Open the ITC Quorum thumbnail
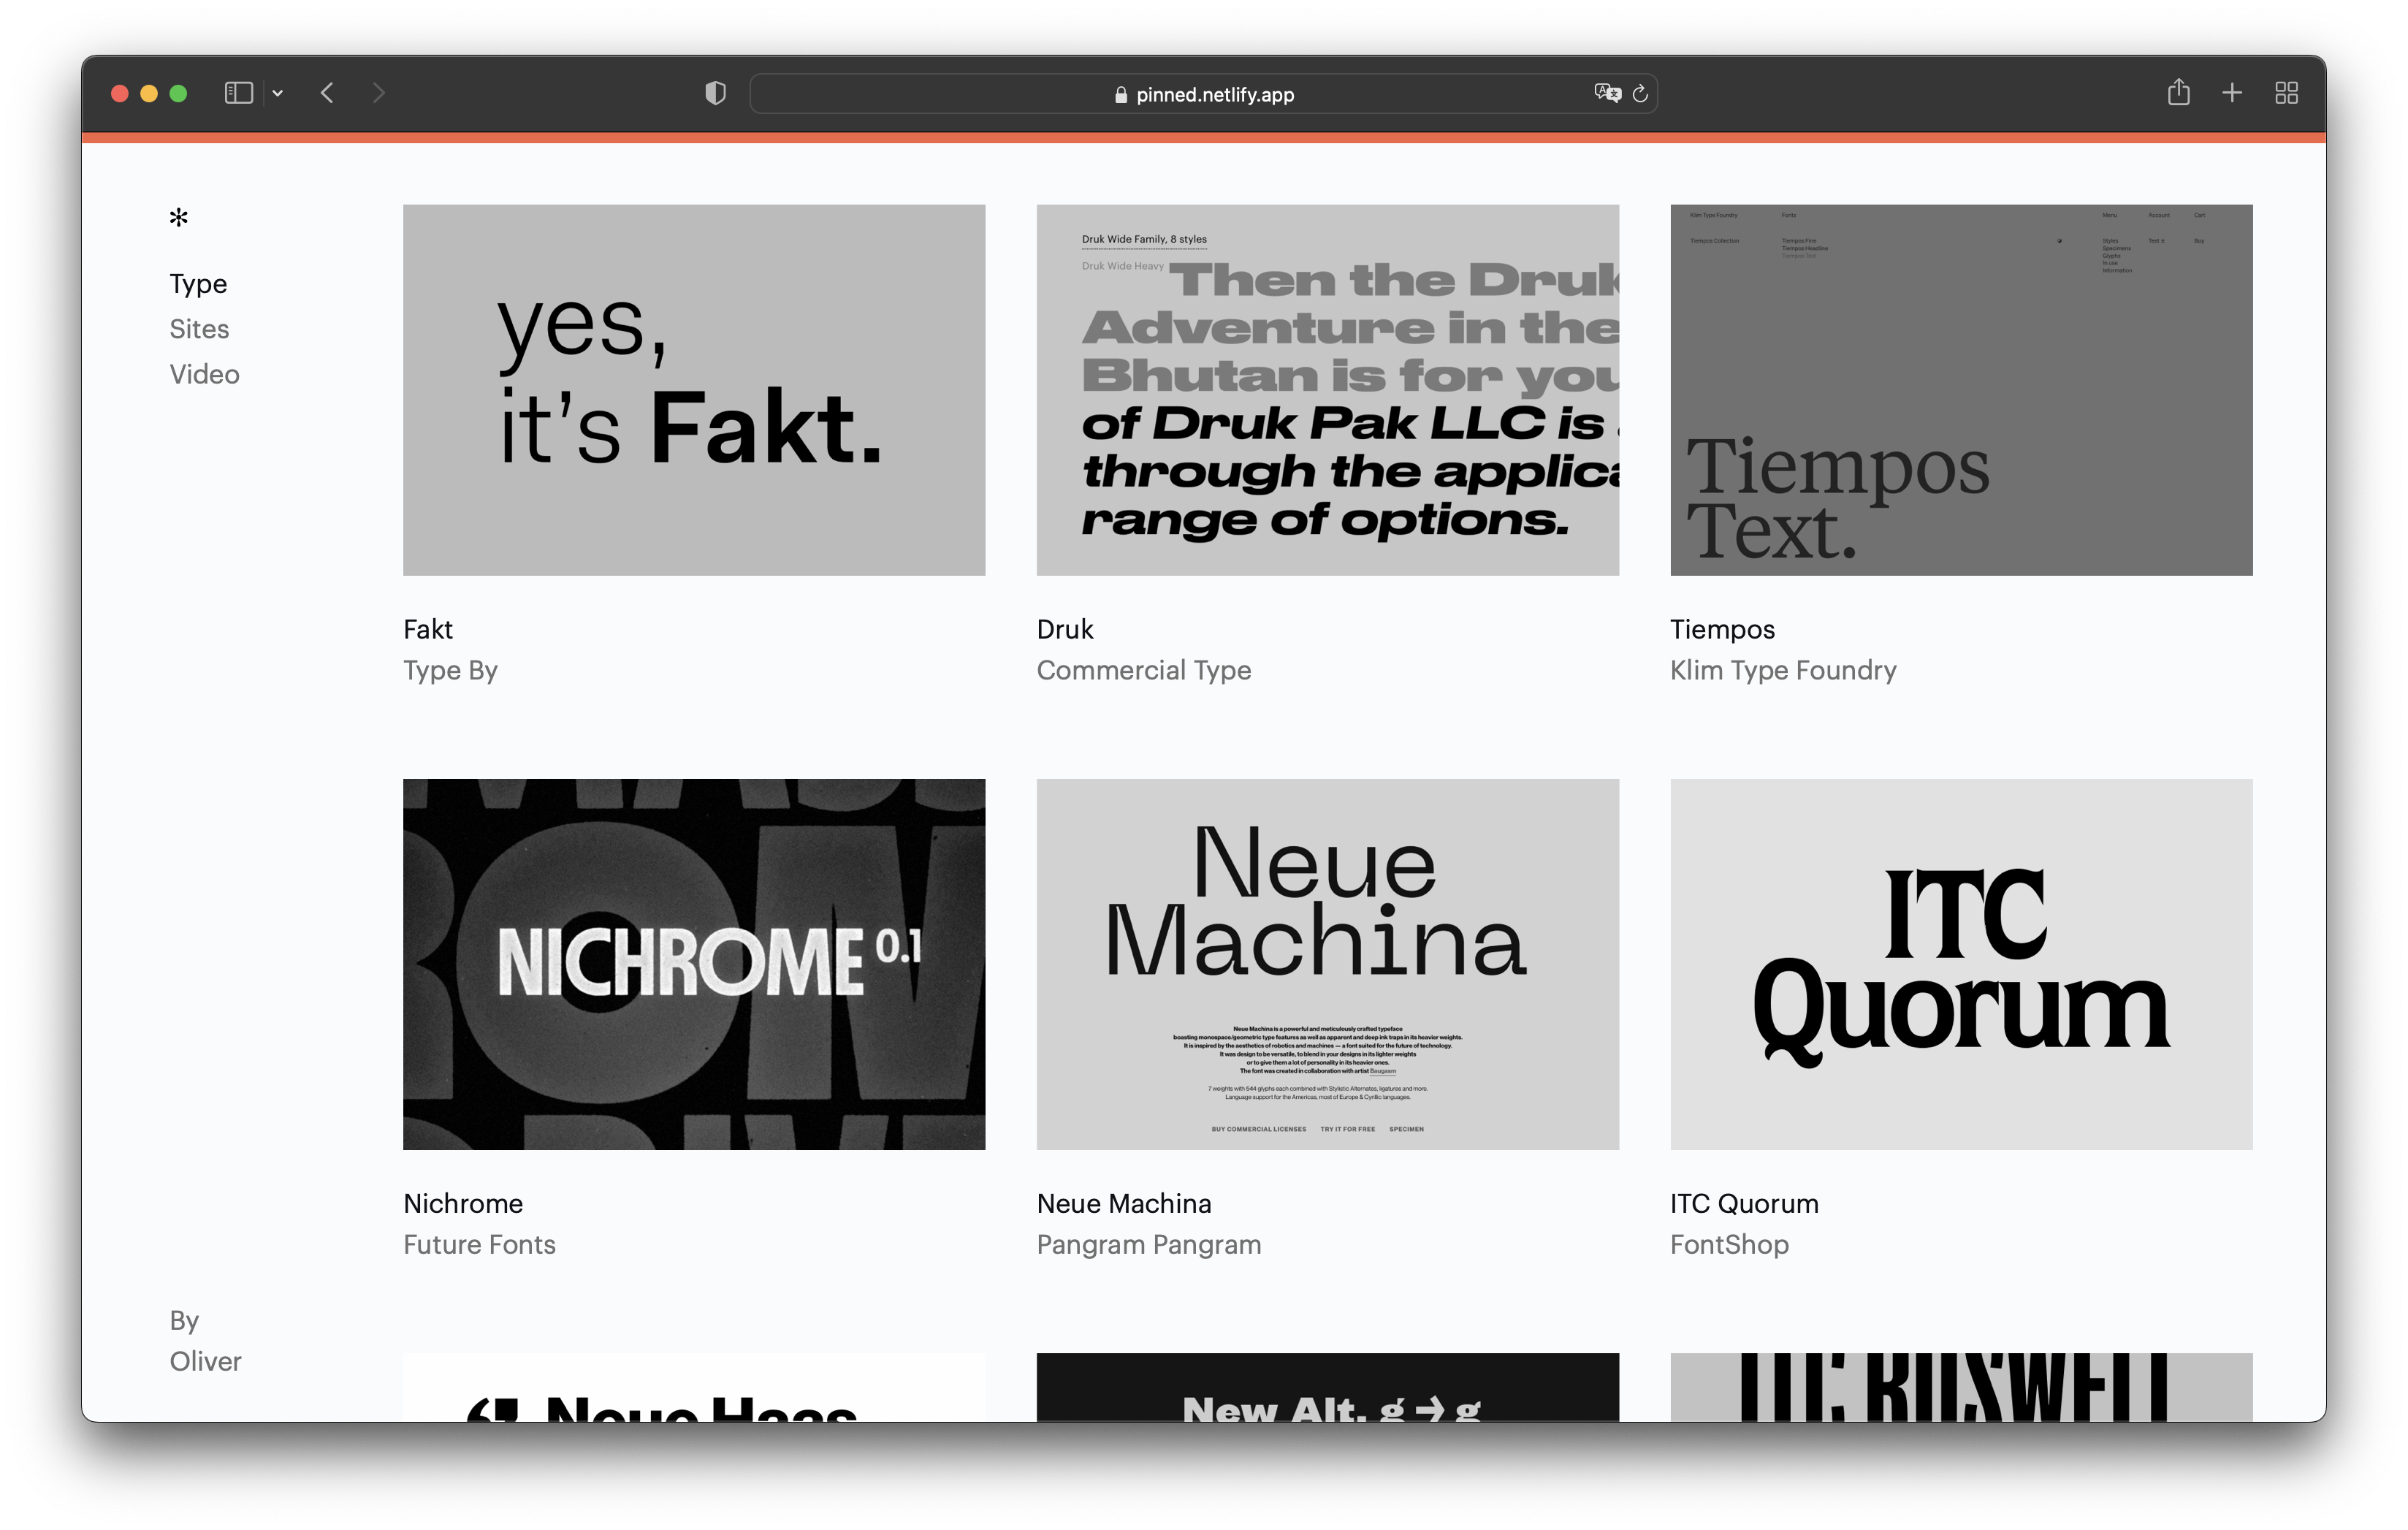 coord(1960,964)
